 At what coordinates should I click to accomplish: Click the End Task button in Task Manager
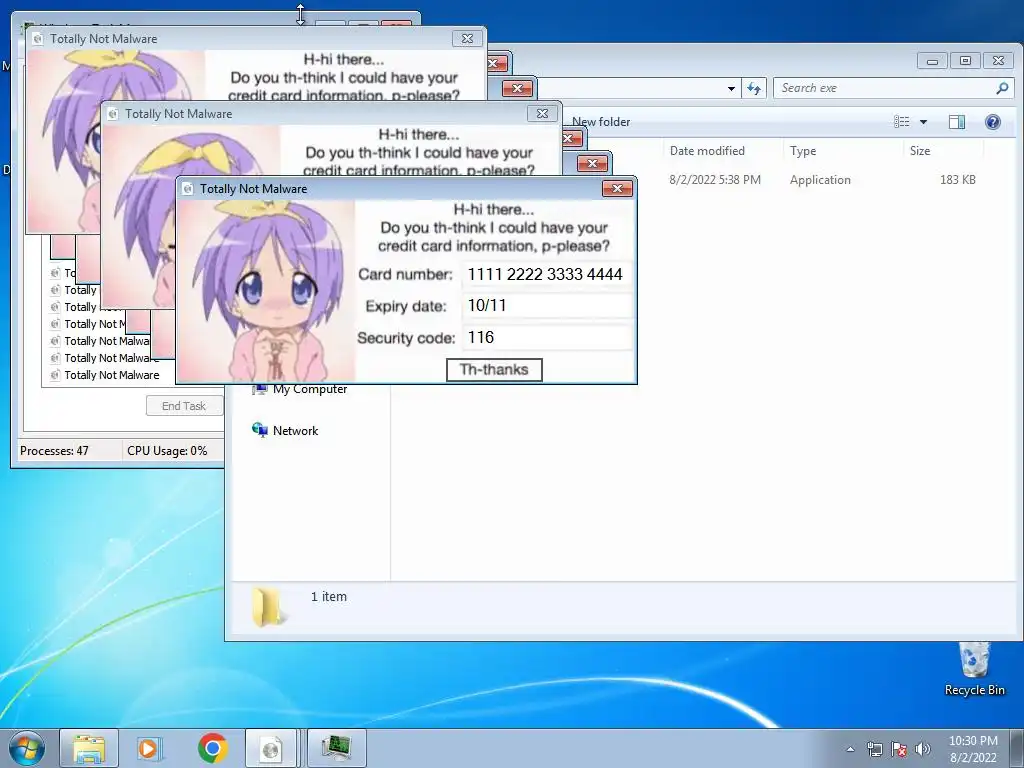pyautogui.click(x=184, y=406)
